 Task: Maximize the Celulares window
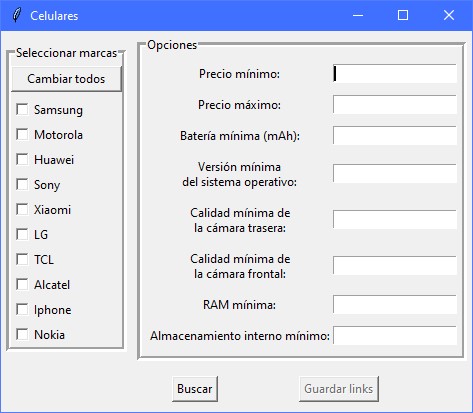(x=403, y=15)
